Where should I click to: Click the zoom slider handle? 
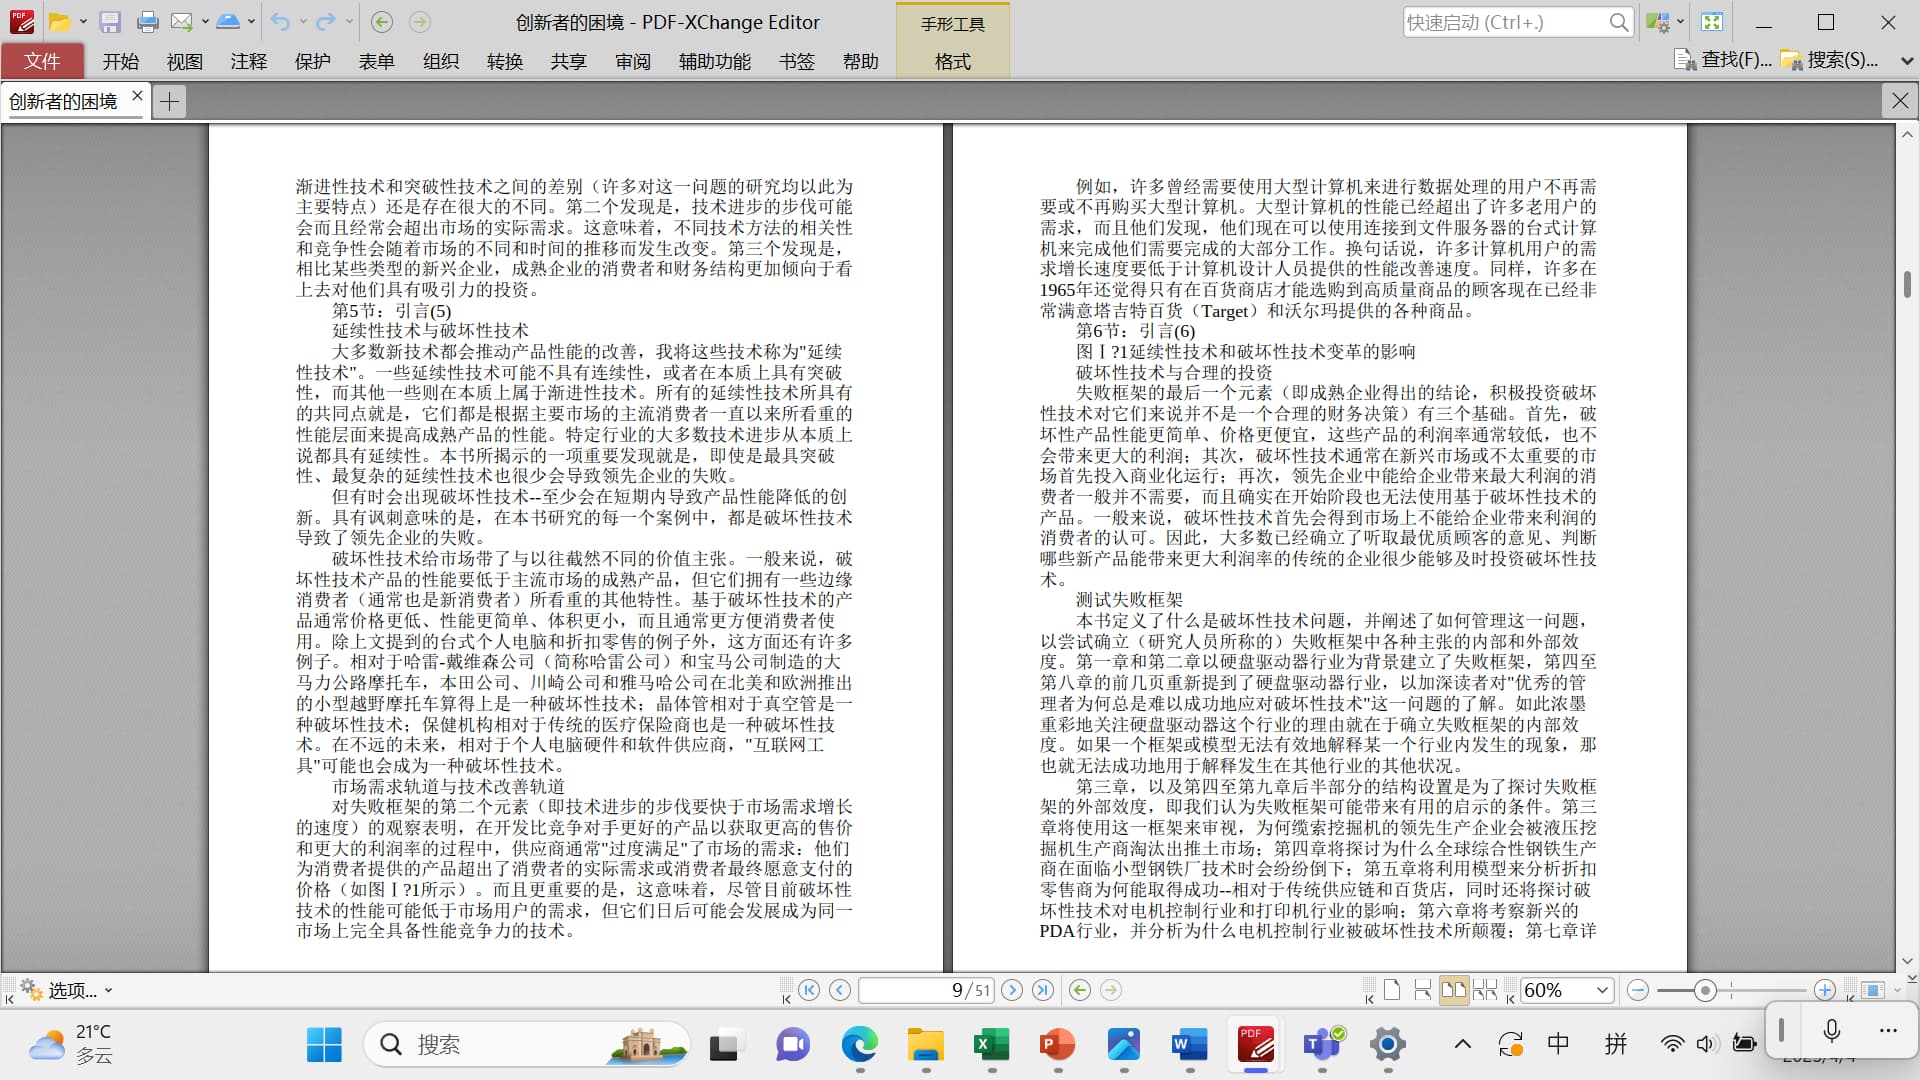1705,990
